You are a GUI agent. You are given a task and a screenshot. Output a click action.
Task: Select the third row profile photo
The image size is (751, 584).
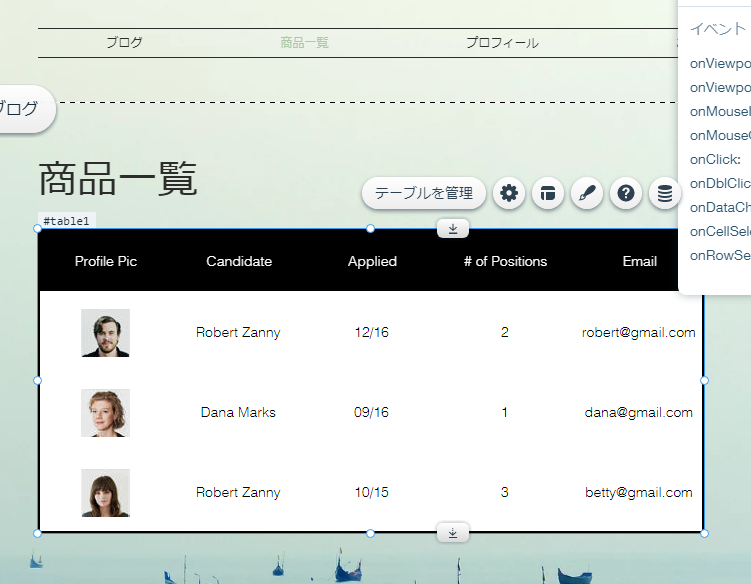(105, 493)
